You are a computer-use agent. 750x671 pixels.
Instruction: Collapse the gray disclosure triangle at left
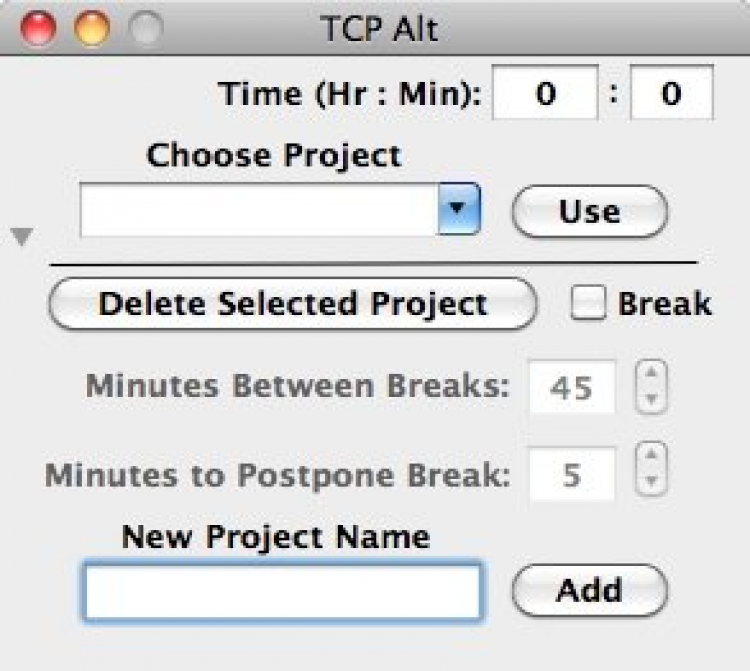tap(22, 237)
